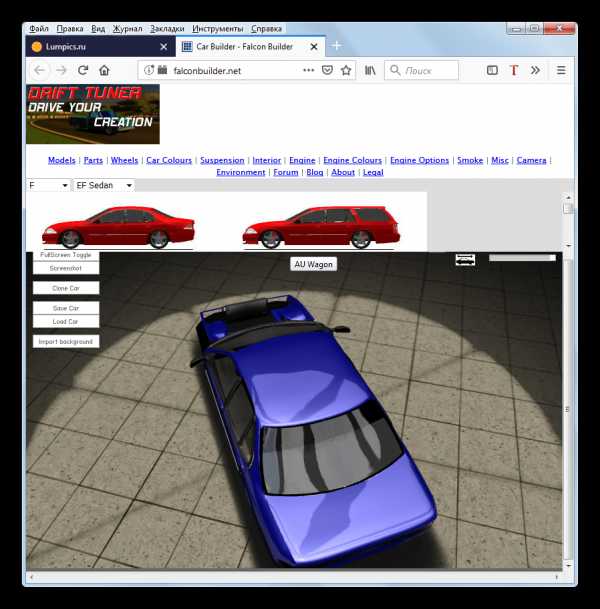Expand the toolbar overflow chevron

pyautogui.click(x=535, y=70)
